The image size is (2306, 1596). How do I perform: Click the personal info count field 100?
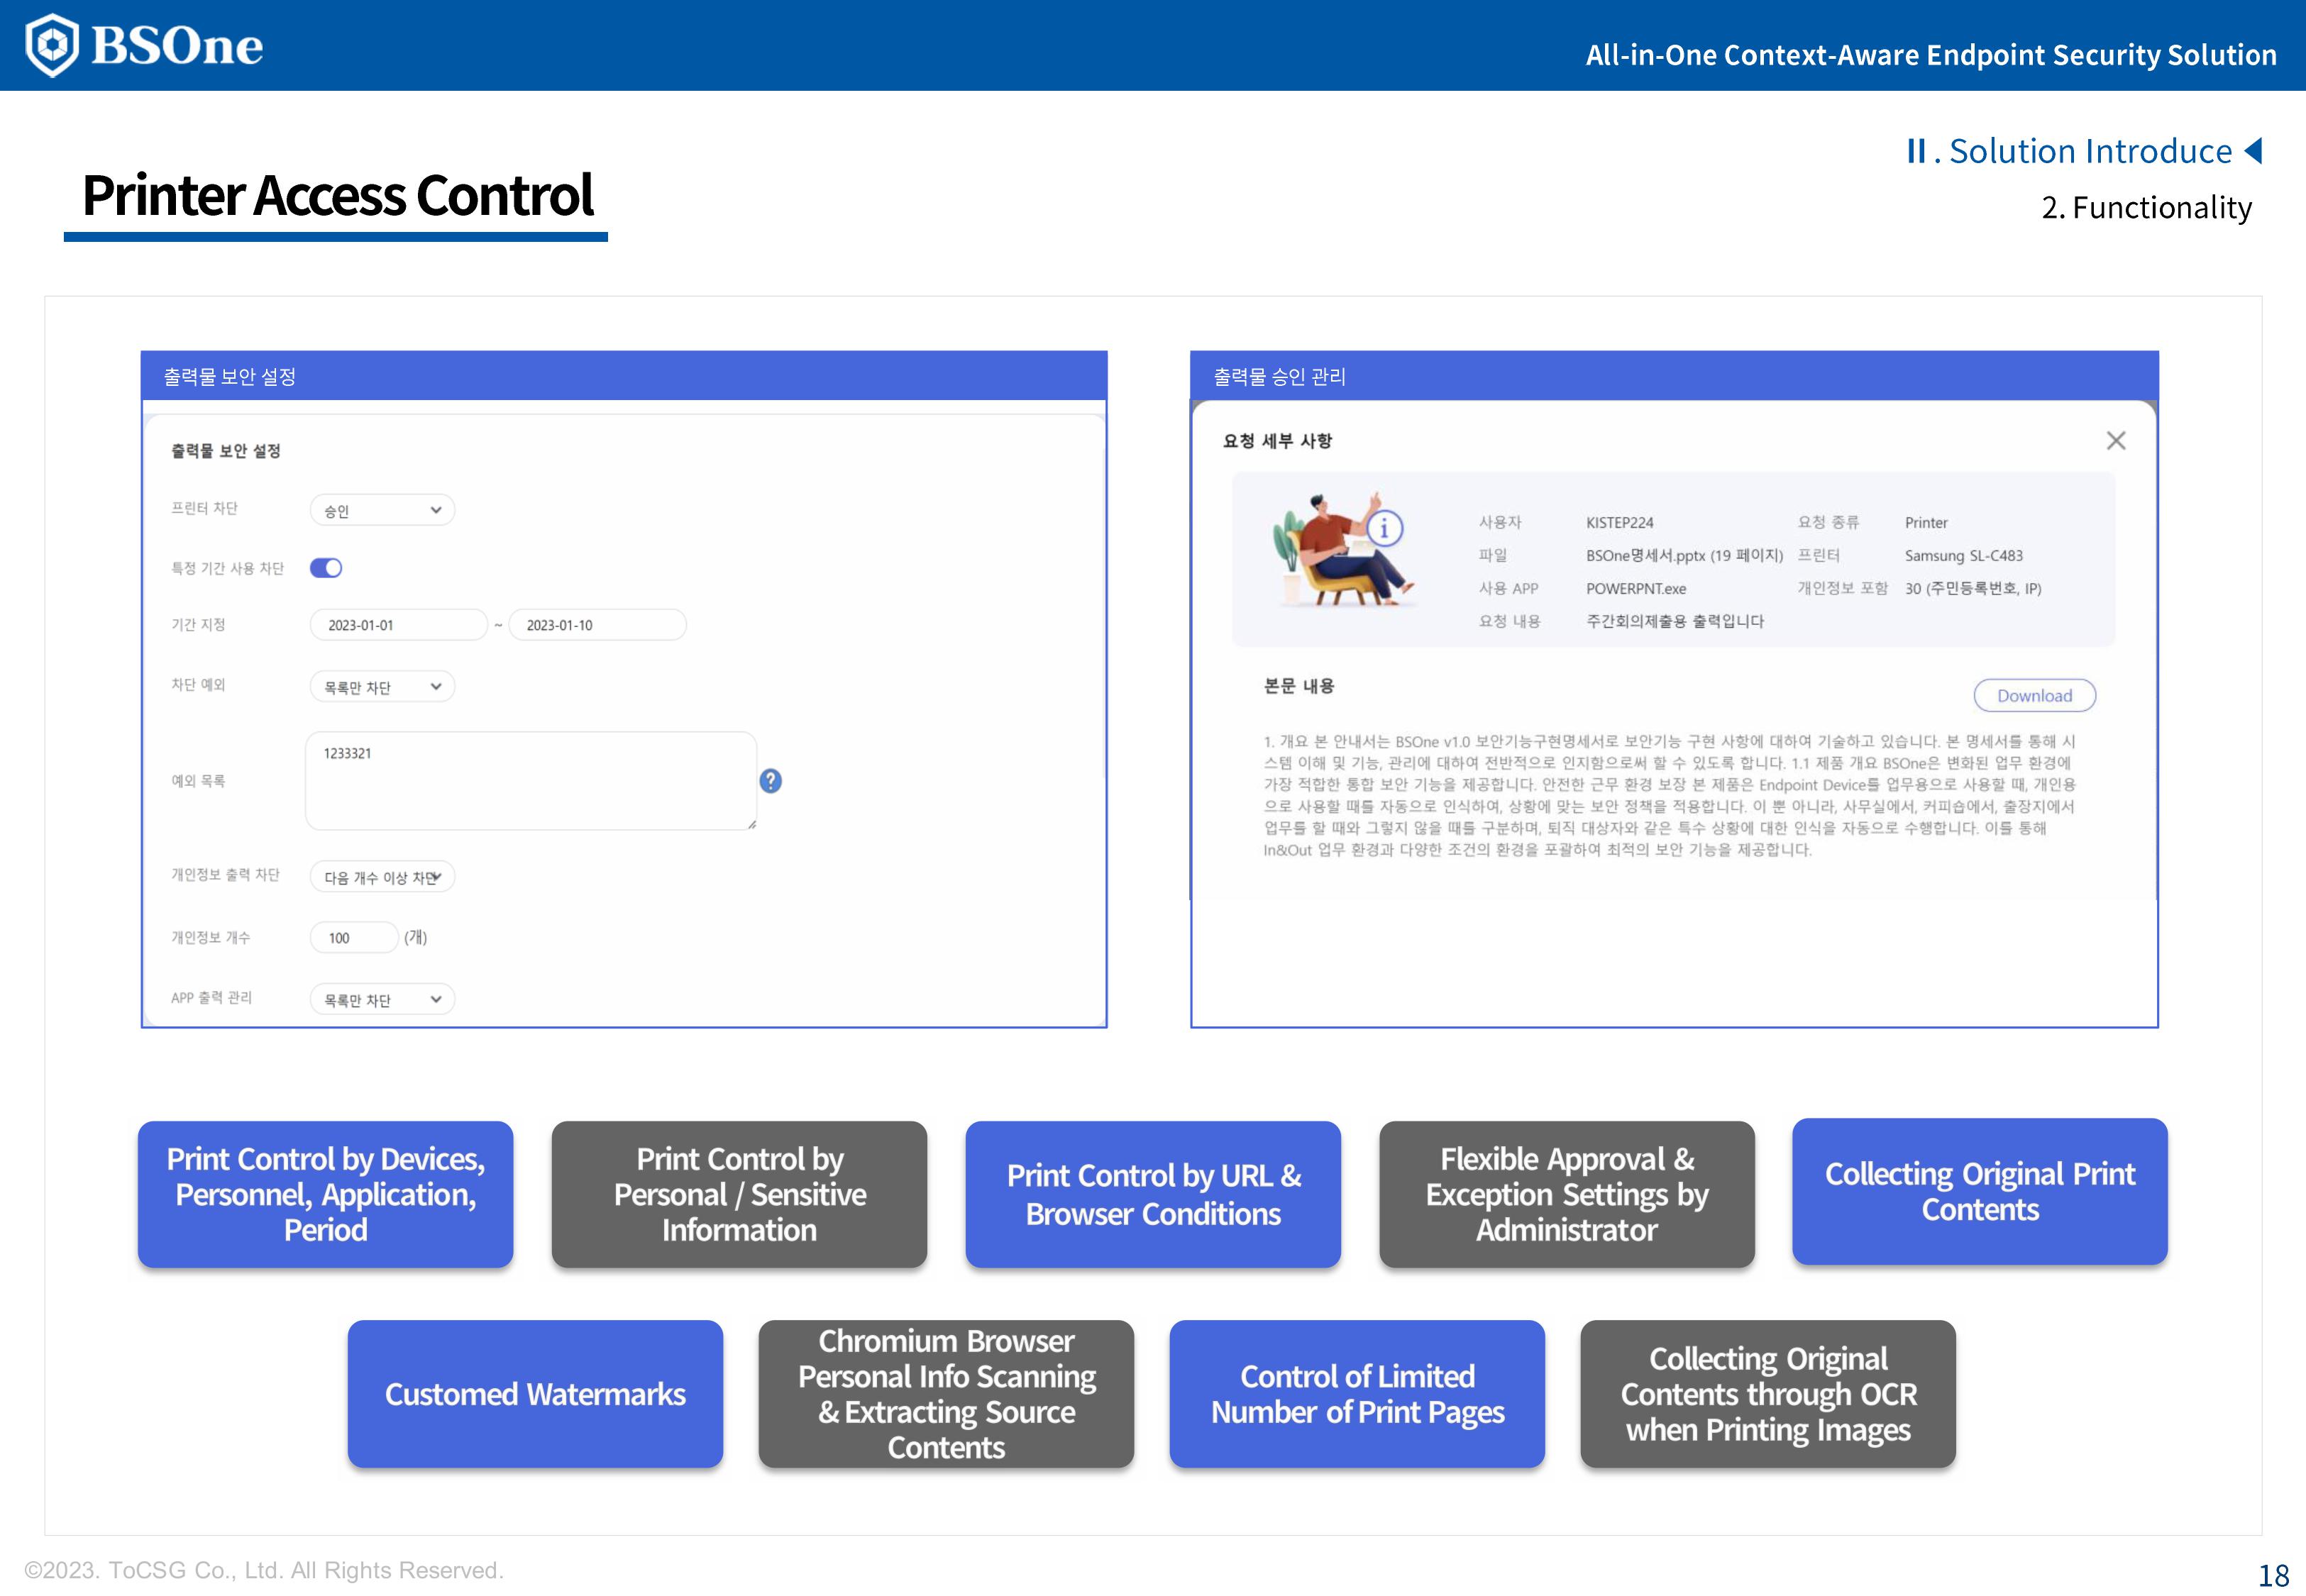point(354,938)
